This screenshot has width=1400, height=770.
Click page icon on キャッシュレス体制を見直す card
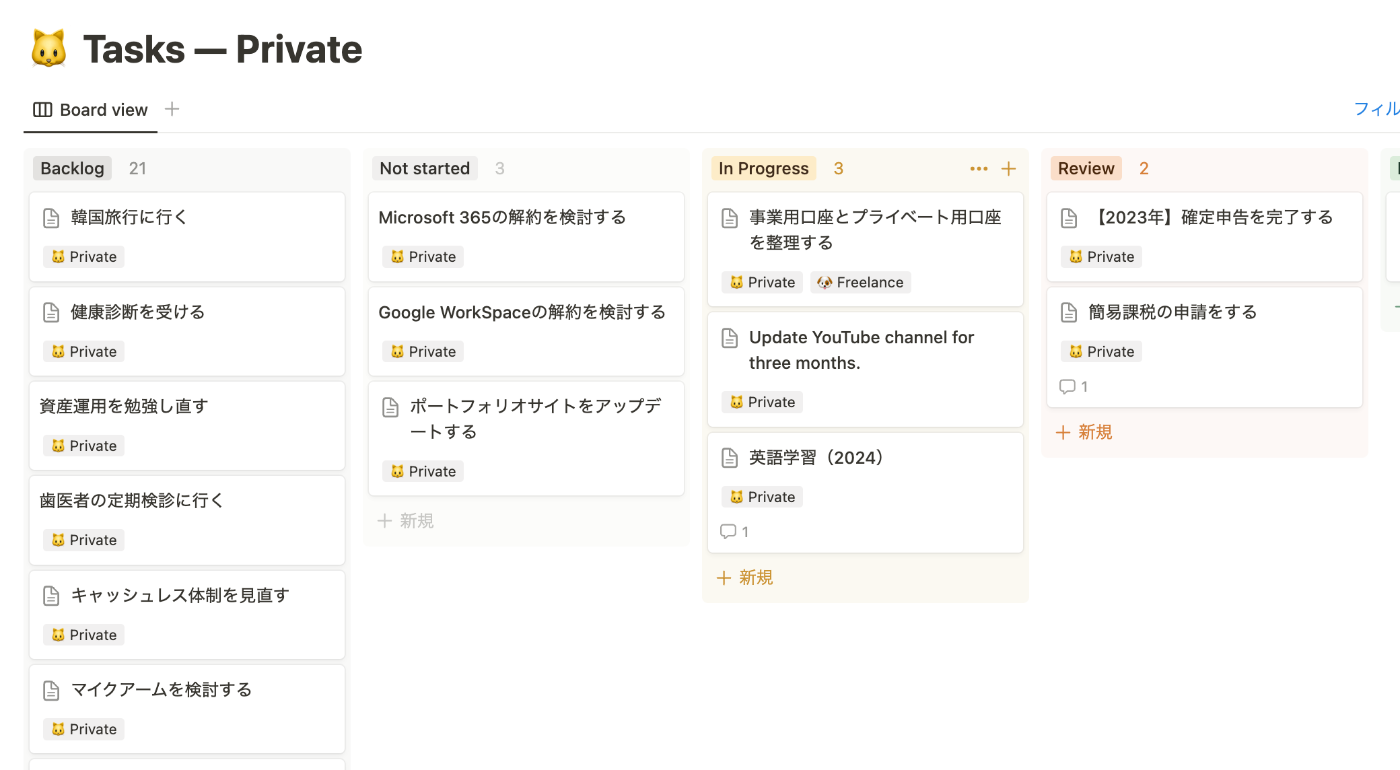click(51, 596)
